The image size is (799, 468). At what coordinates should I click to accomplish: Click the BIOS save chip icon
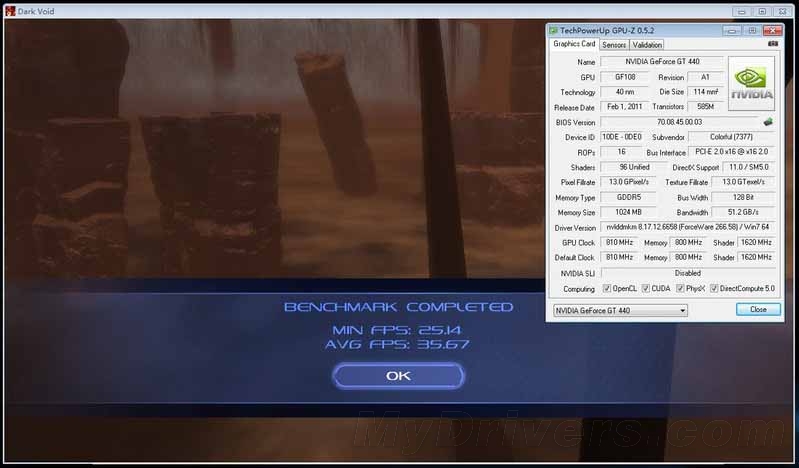pos(768,122)
